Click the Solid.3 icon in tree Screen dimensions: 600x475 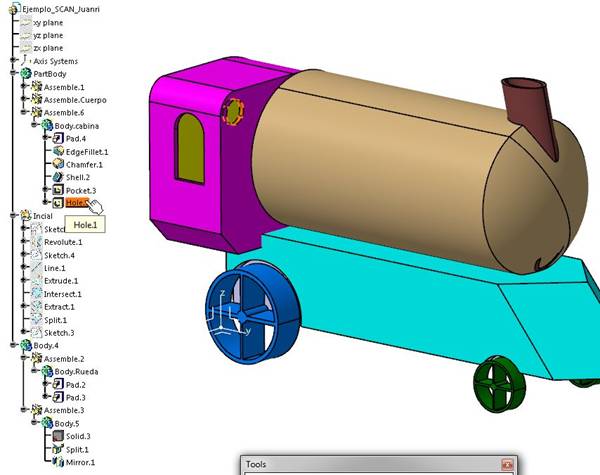point(58,437)
